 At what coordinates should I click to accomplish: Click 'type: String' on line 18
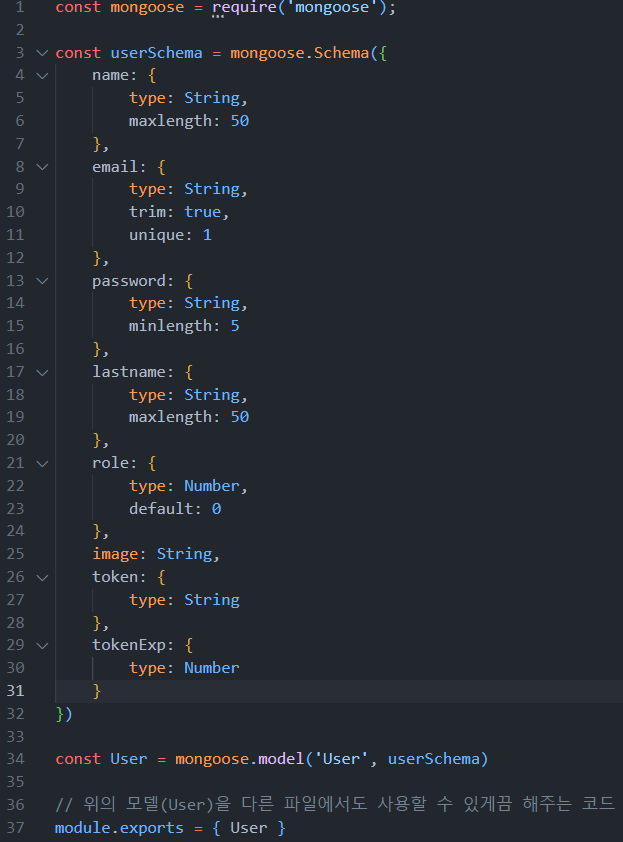[184, 395]
